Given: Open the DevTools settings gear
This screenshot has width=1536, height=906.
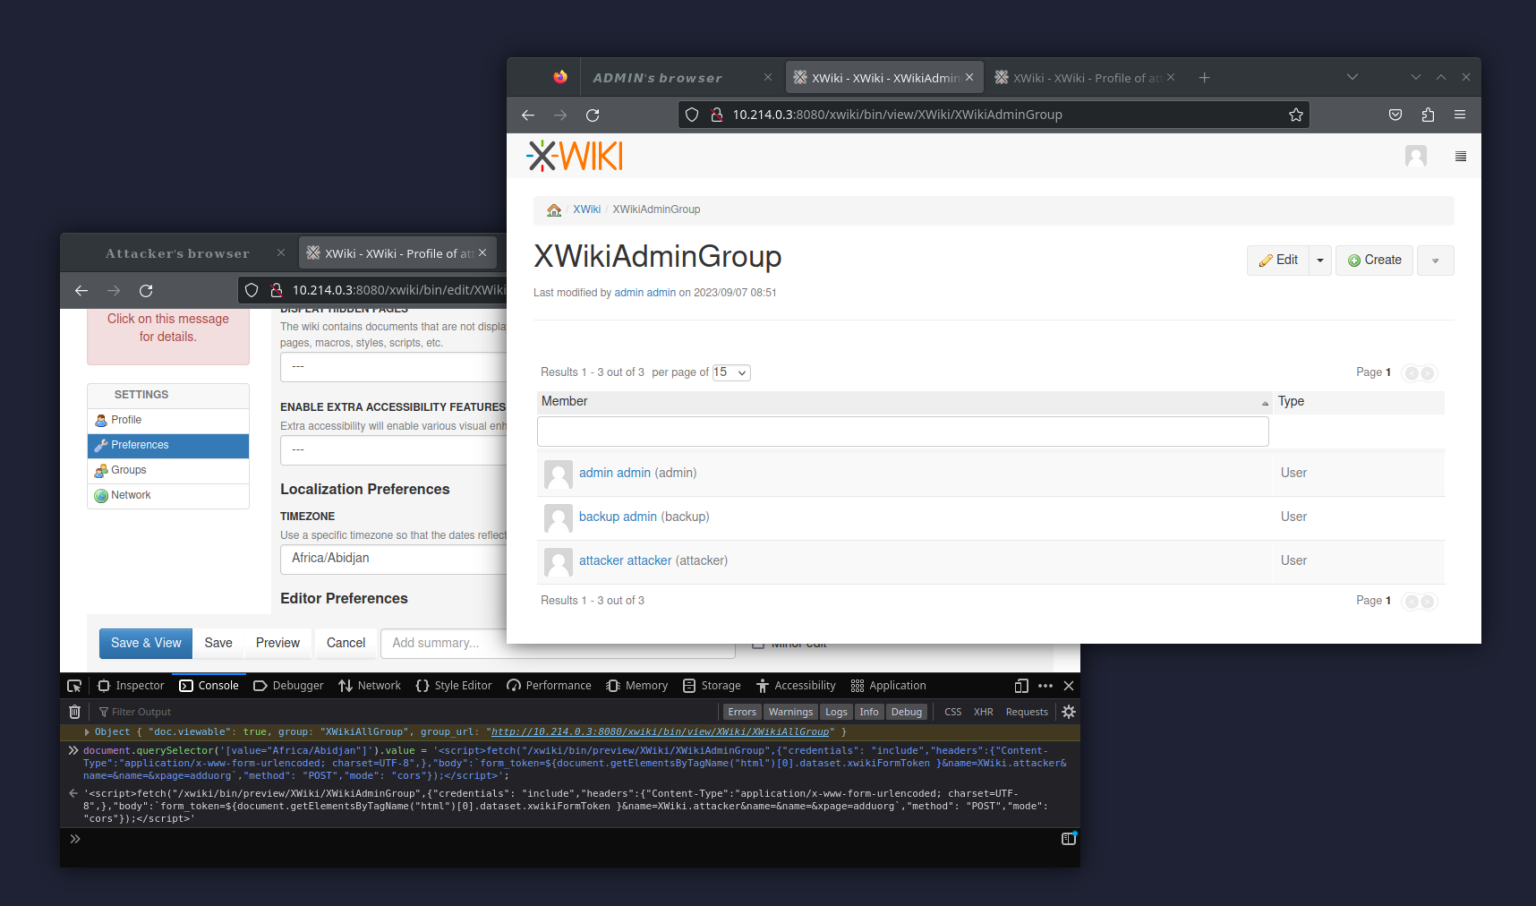Looking at the screenshot, I should [1068, 711].
